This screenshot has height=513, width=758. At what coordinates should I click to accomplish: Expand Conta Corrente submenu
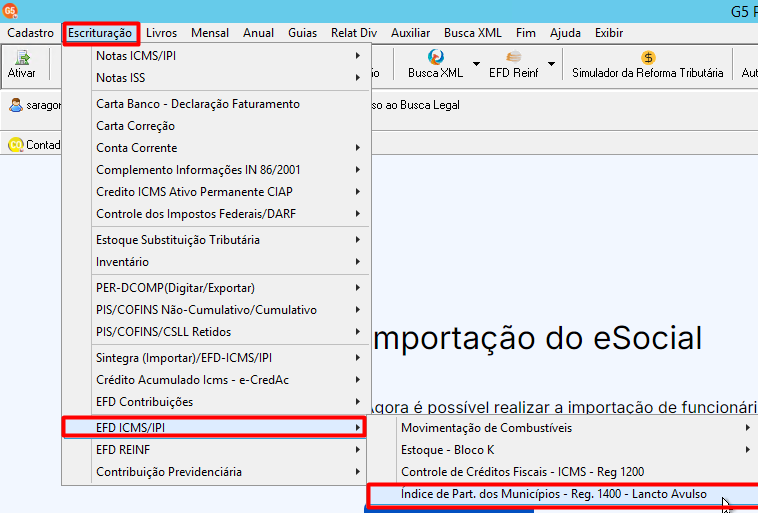pyautogui.click(x=216, y=147)
